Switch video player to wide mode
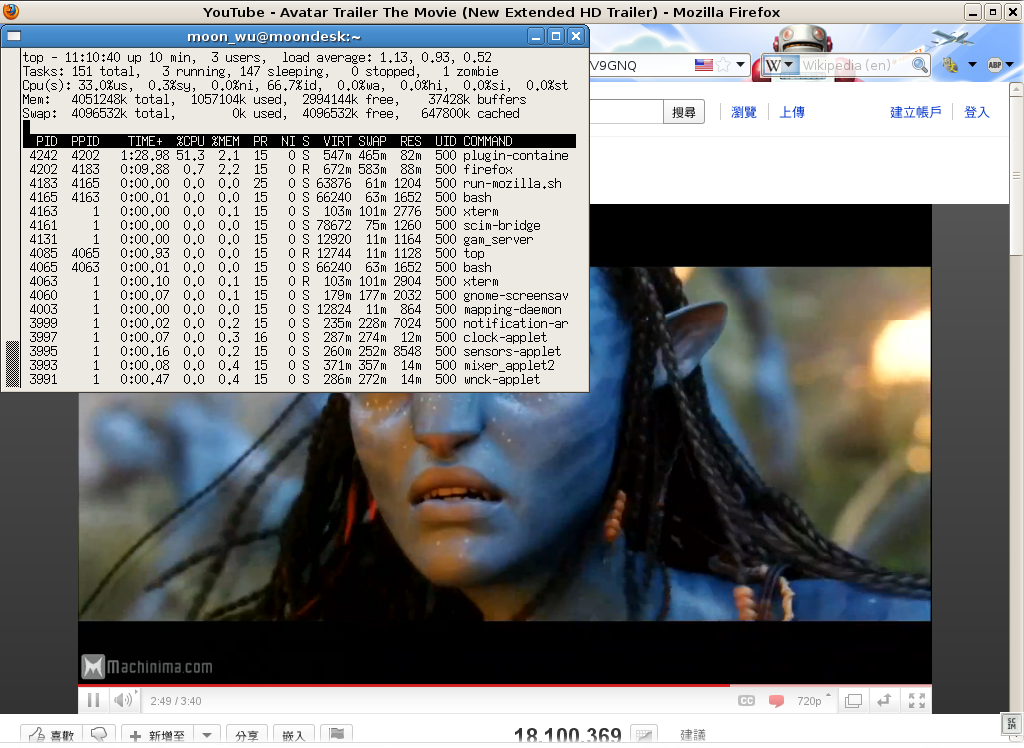 coord(885,701)
